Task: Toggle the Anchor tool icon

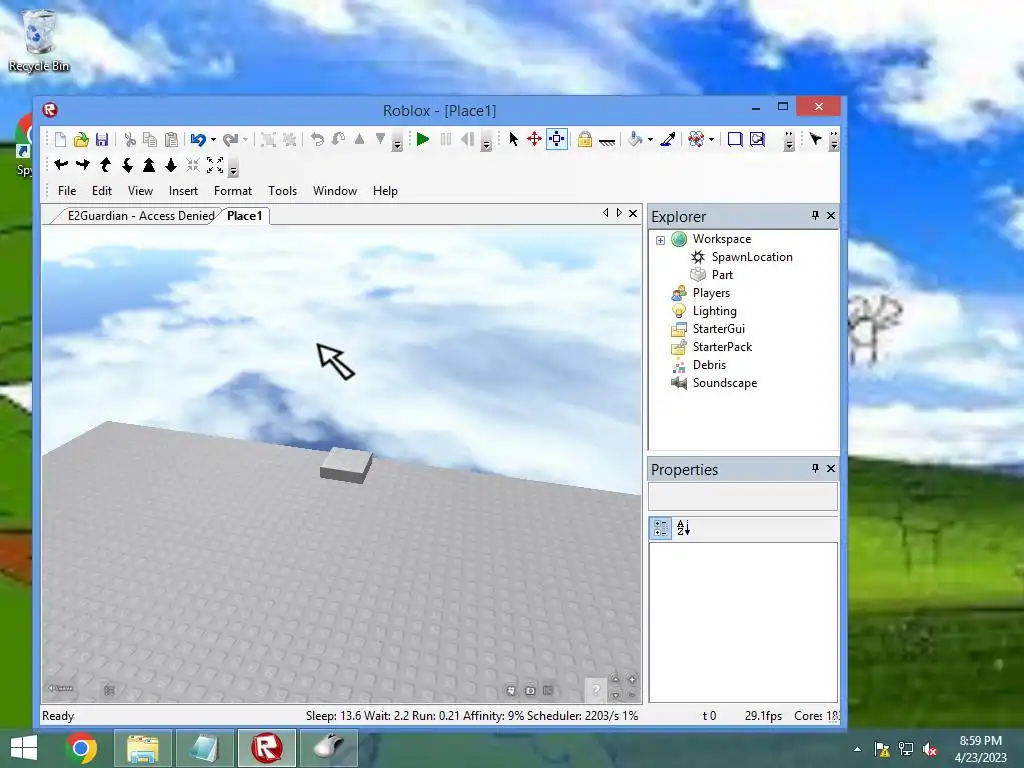Action: point(607,140)
